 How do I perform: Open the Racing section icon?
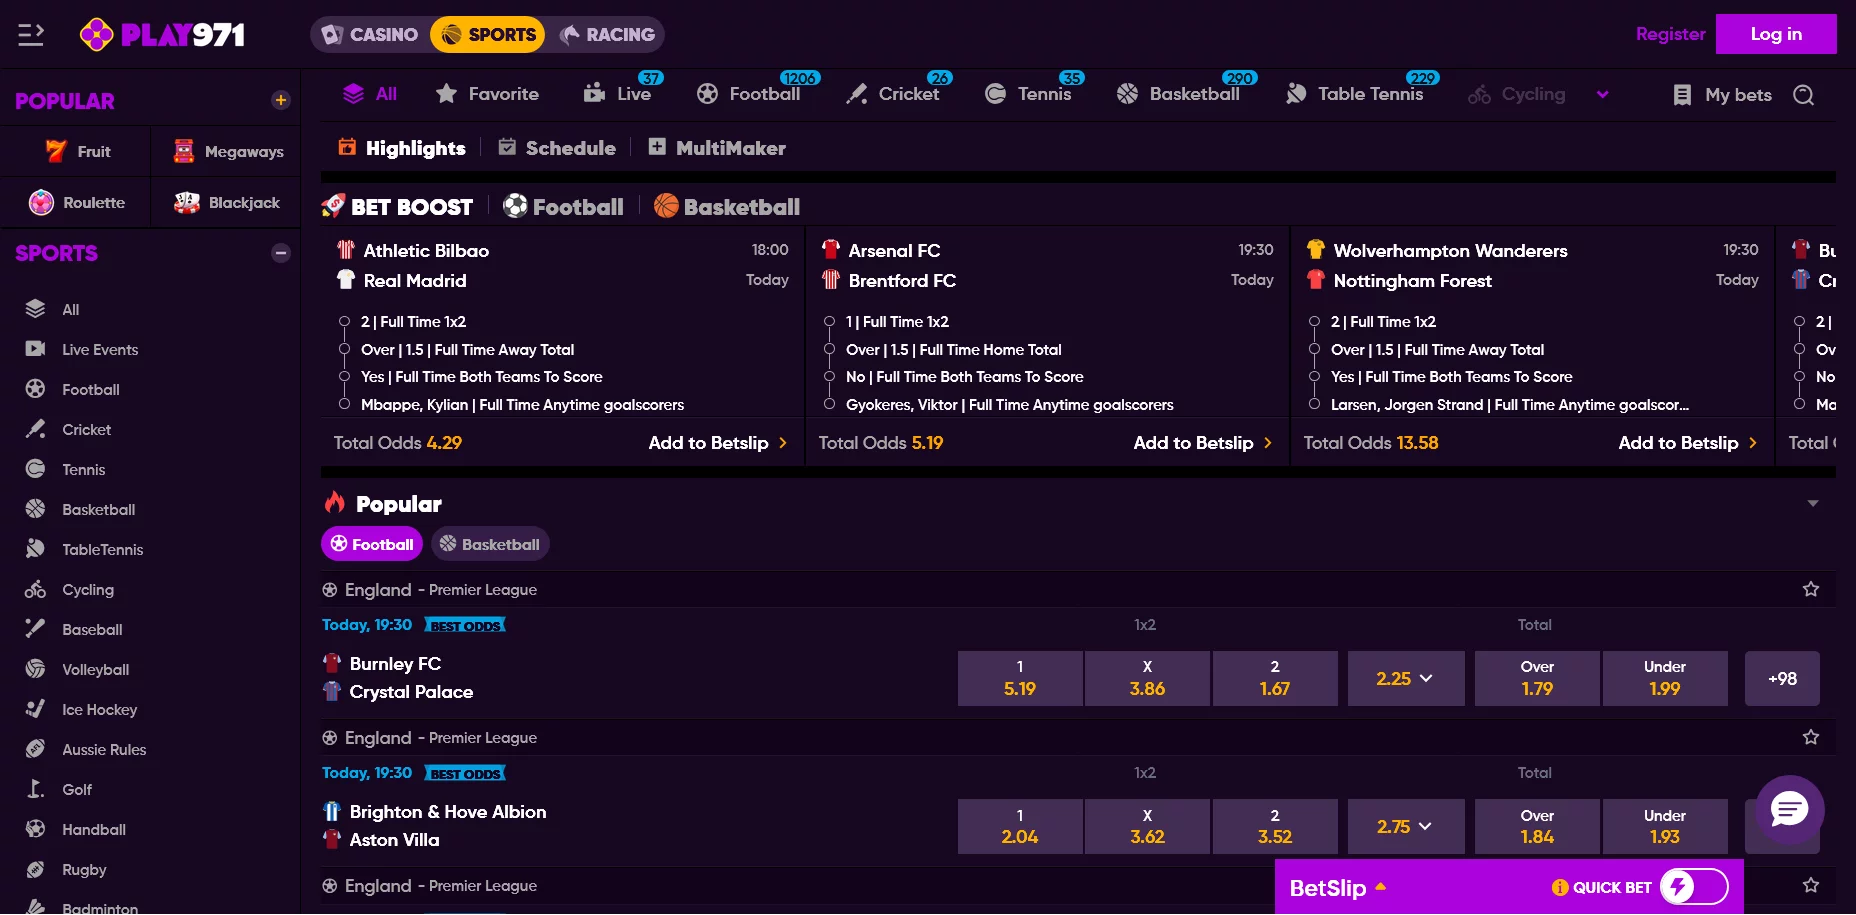coord(570,33)
